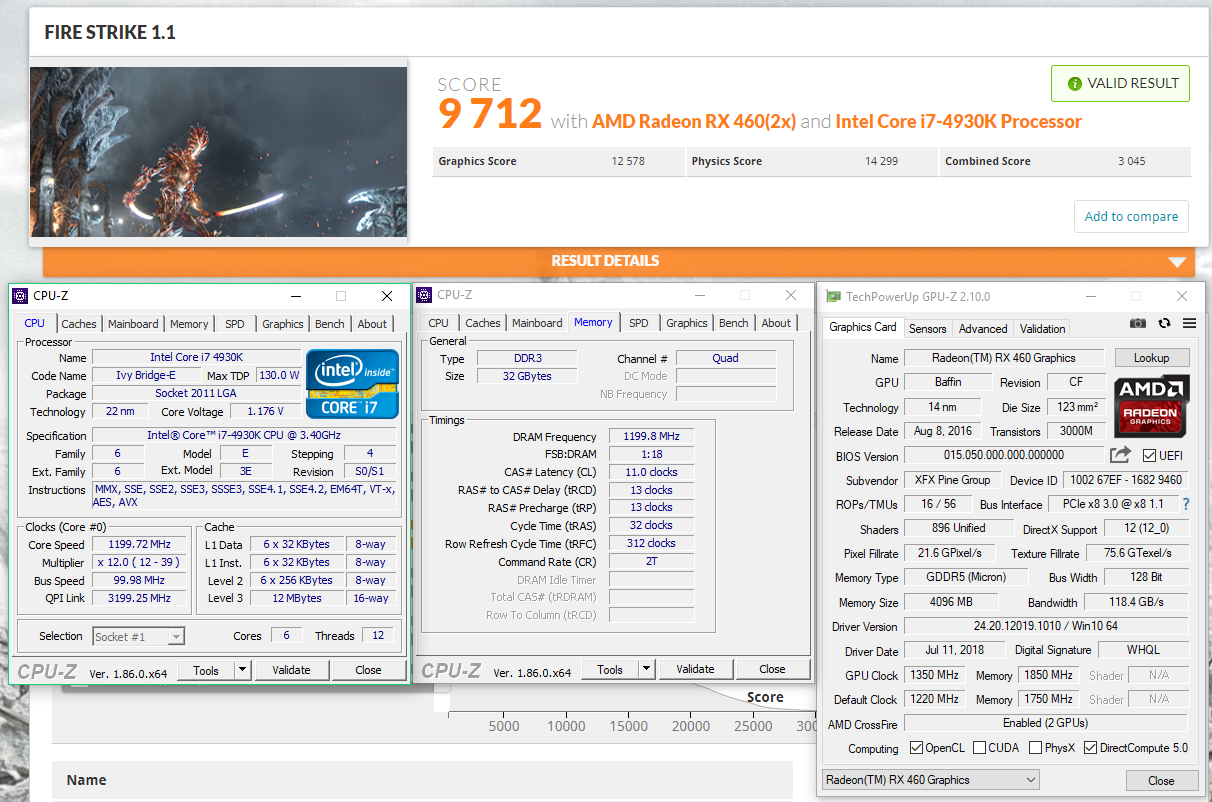Click the BIOS export share icon

tap(1120, 455)
